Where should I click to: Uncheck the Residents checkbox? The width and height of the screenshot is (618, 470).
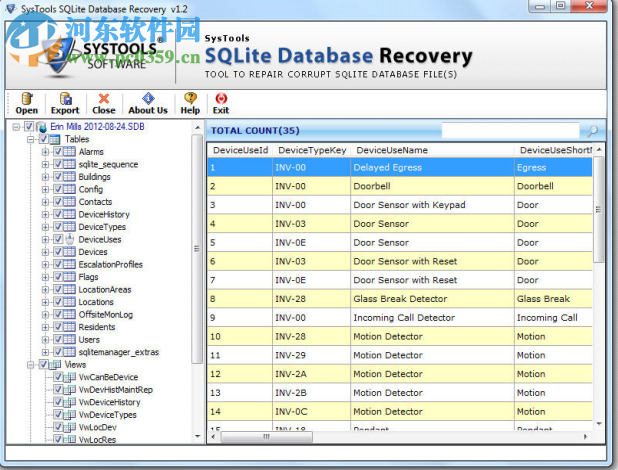(58, 327)
